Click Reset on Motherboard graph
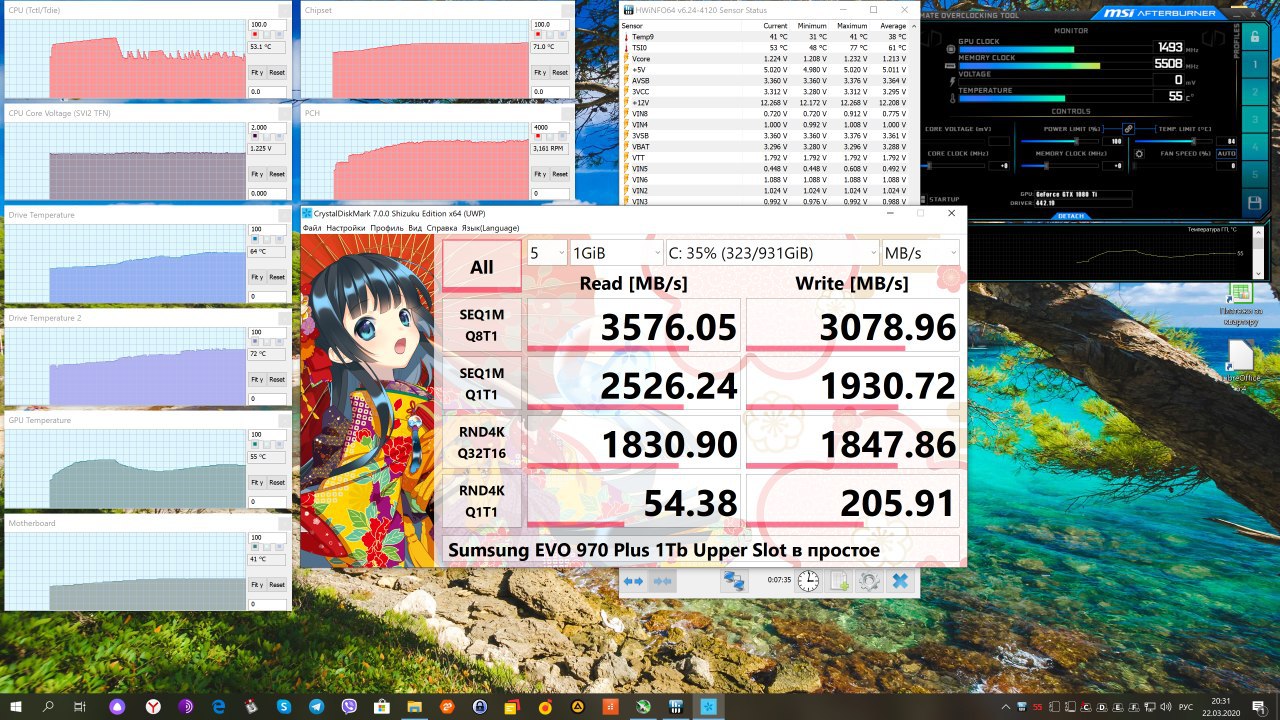Image resolution: width=1280 pixels, height=720 pixels. pyautogui.click(x=277, y=584)
